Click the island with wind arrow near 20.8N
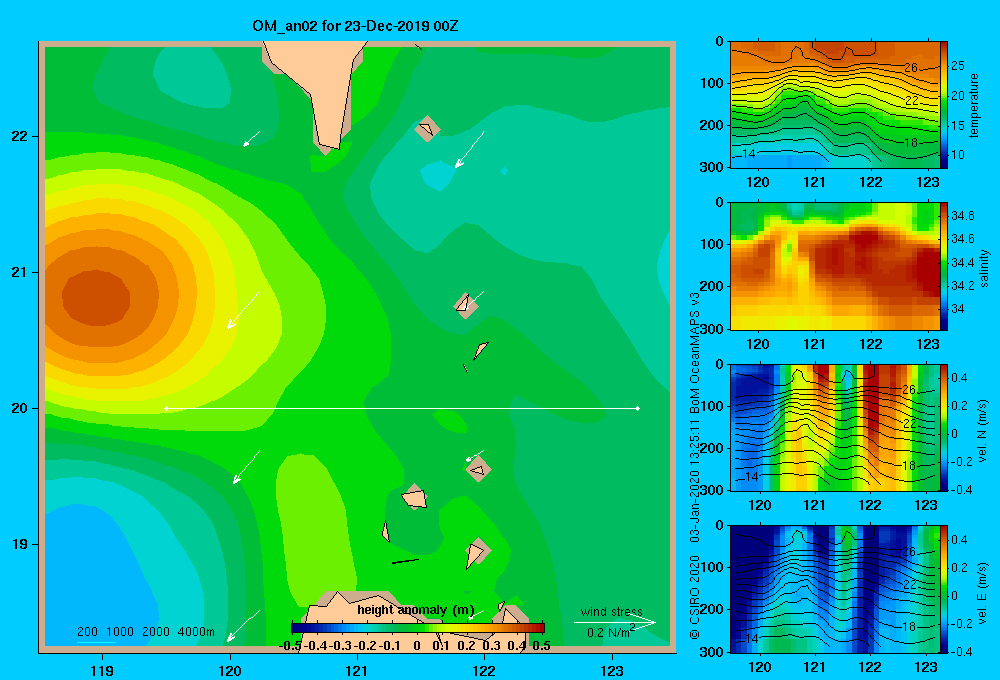The image size is (1000, 680). coord(465,304)
